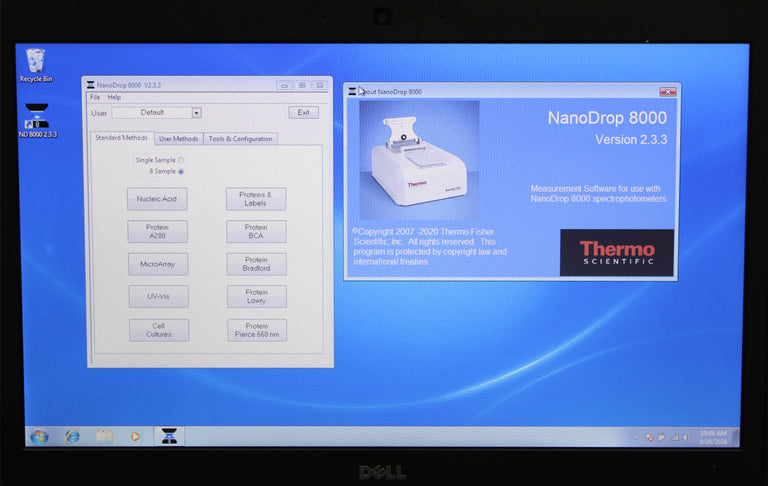Open the Help menu

[x=114, y=97]
